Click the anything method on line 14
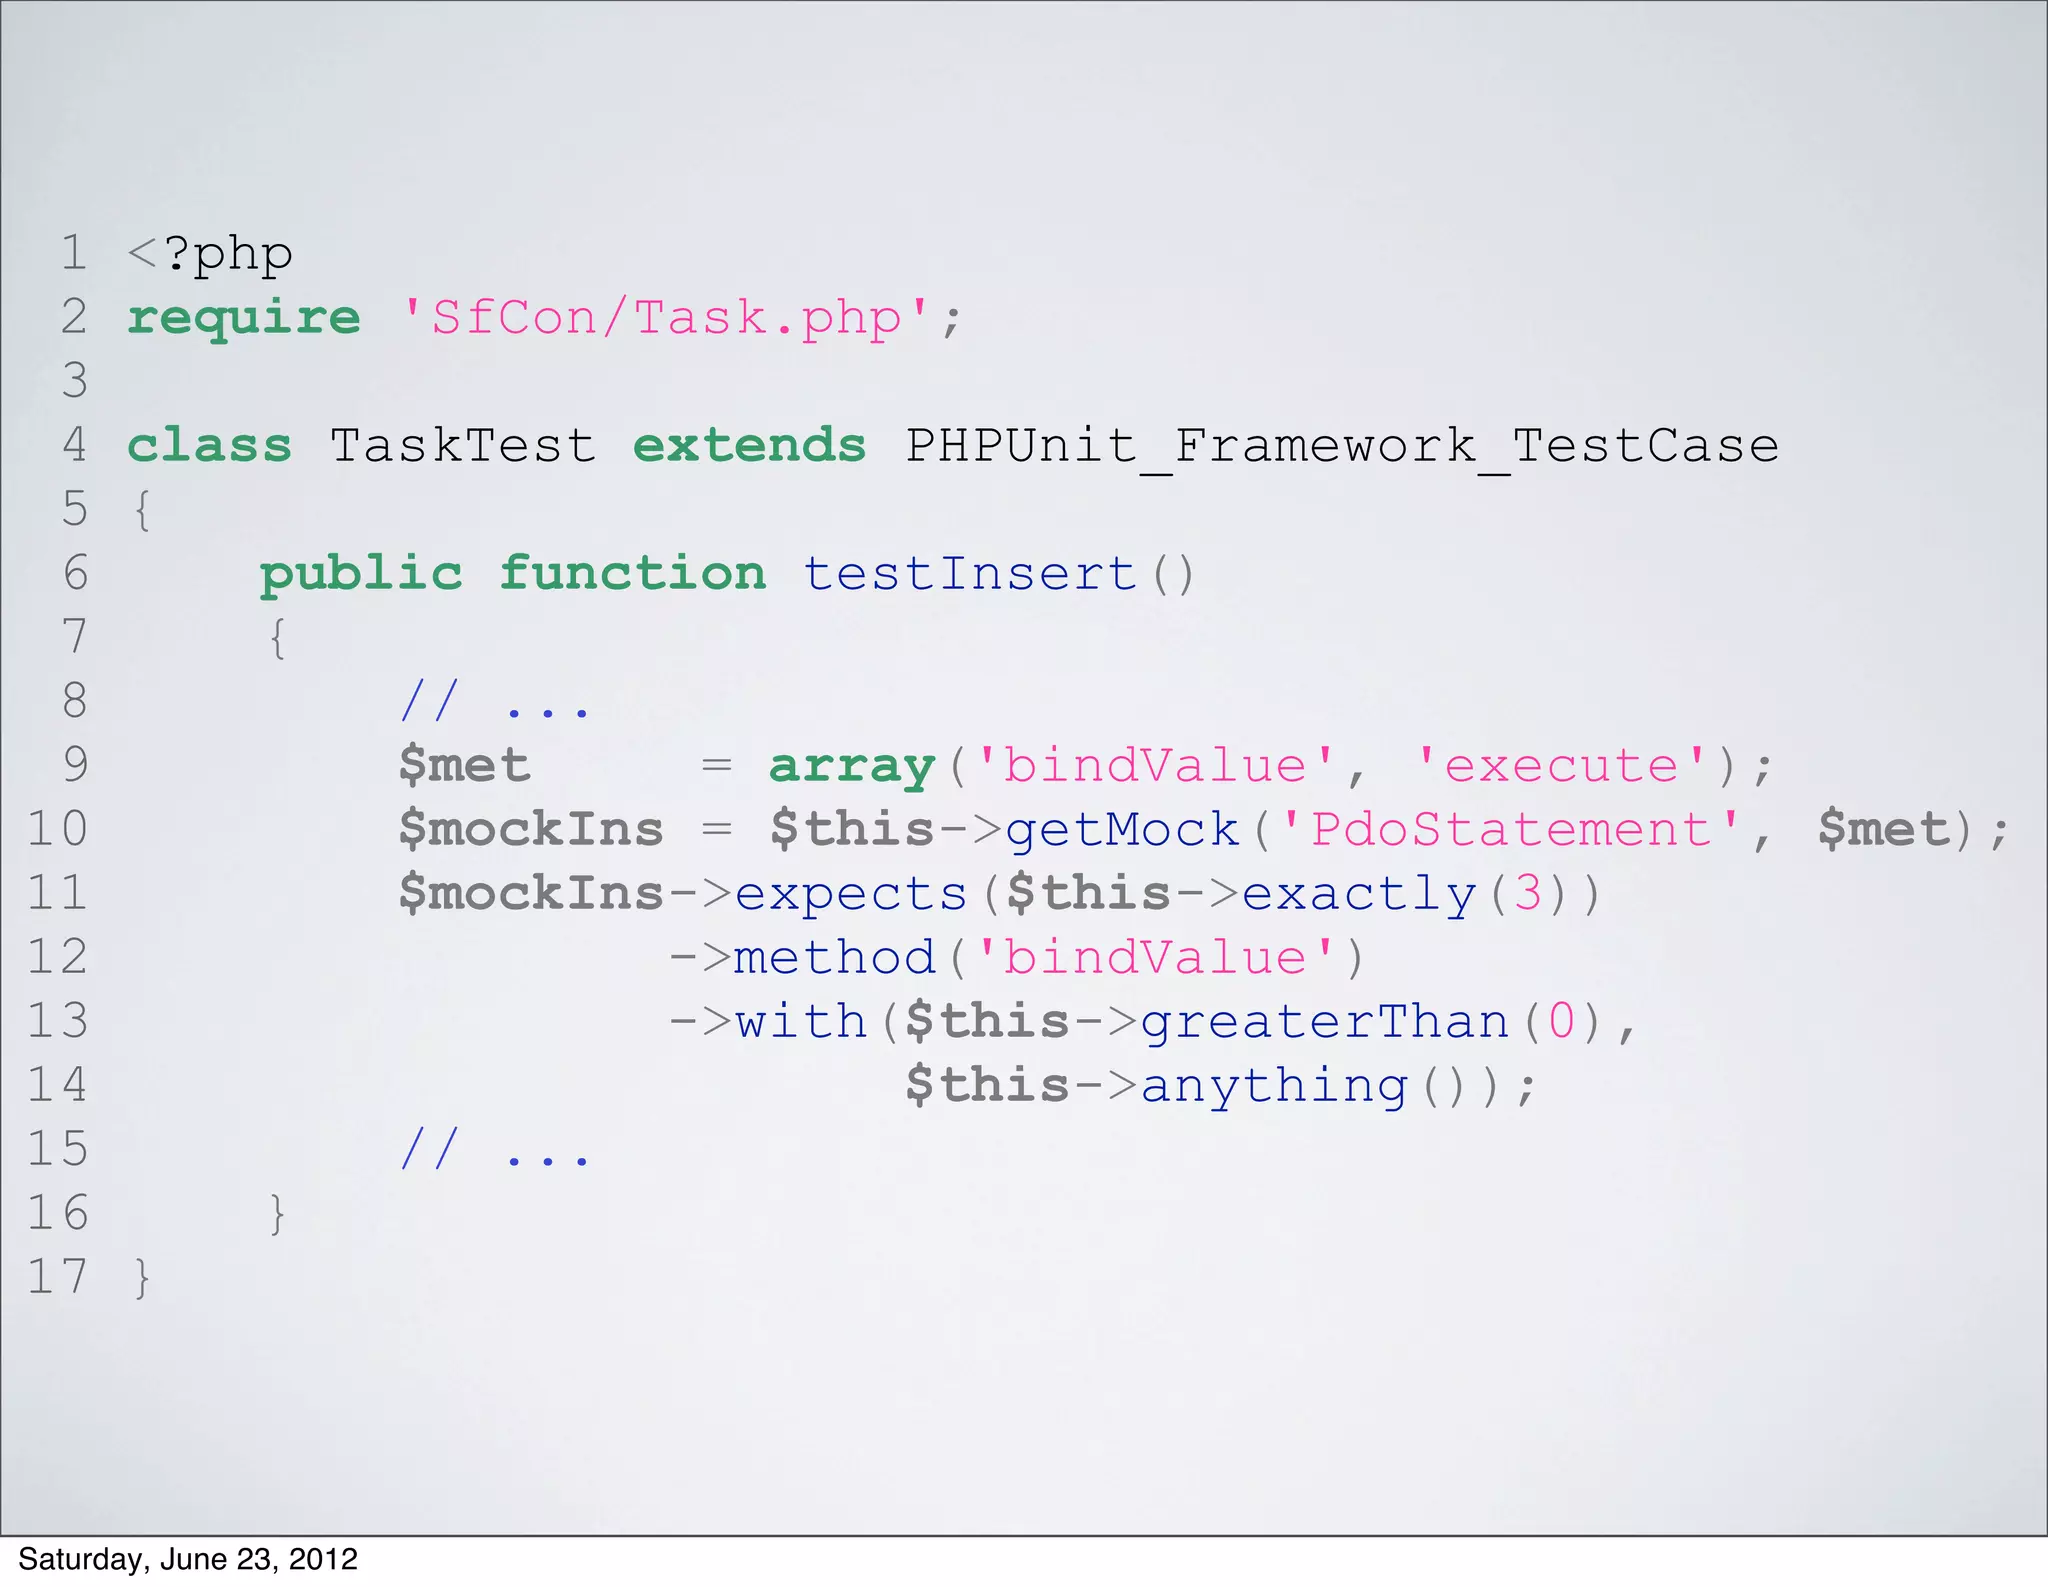Image resolution: width=2048 pixels, height=1587 pixels. pos(1274,1087)
